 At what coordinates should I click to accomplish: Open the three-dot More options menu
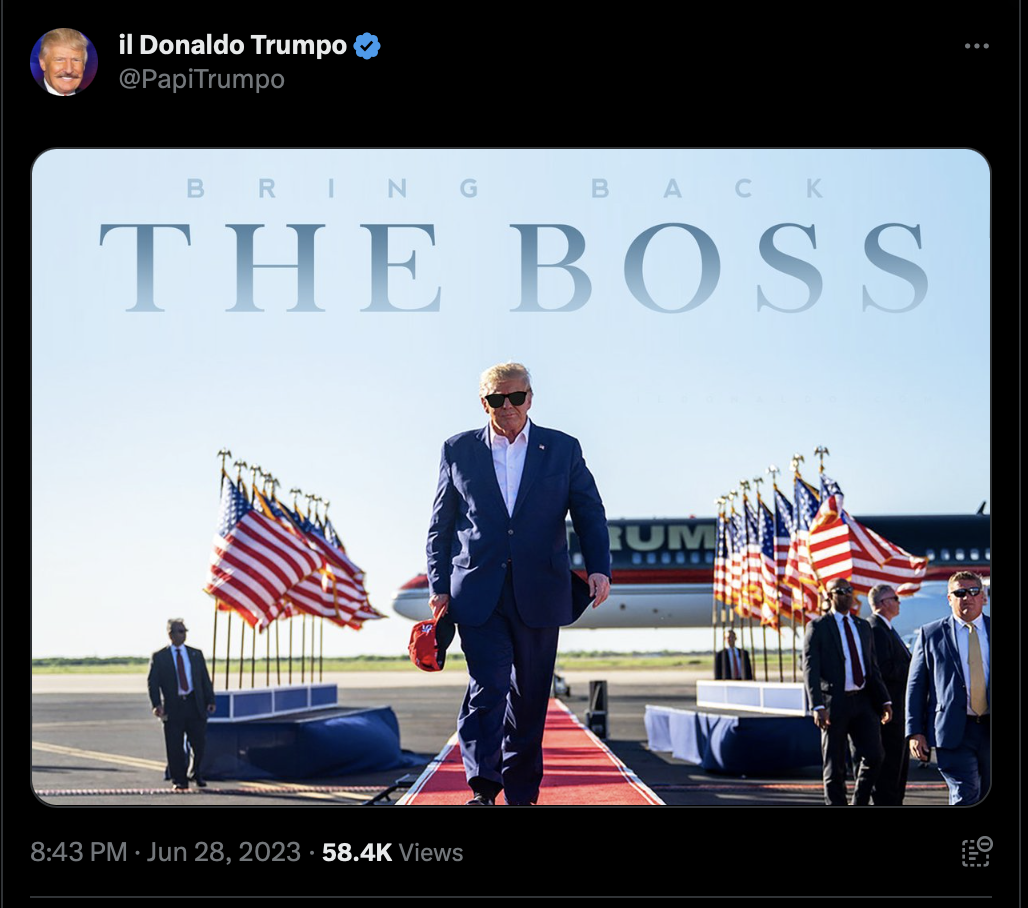[976, 46]
